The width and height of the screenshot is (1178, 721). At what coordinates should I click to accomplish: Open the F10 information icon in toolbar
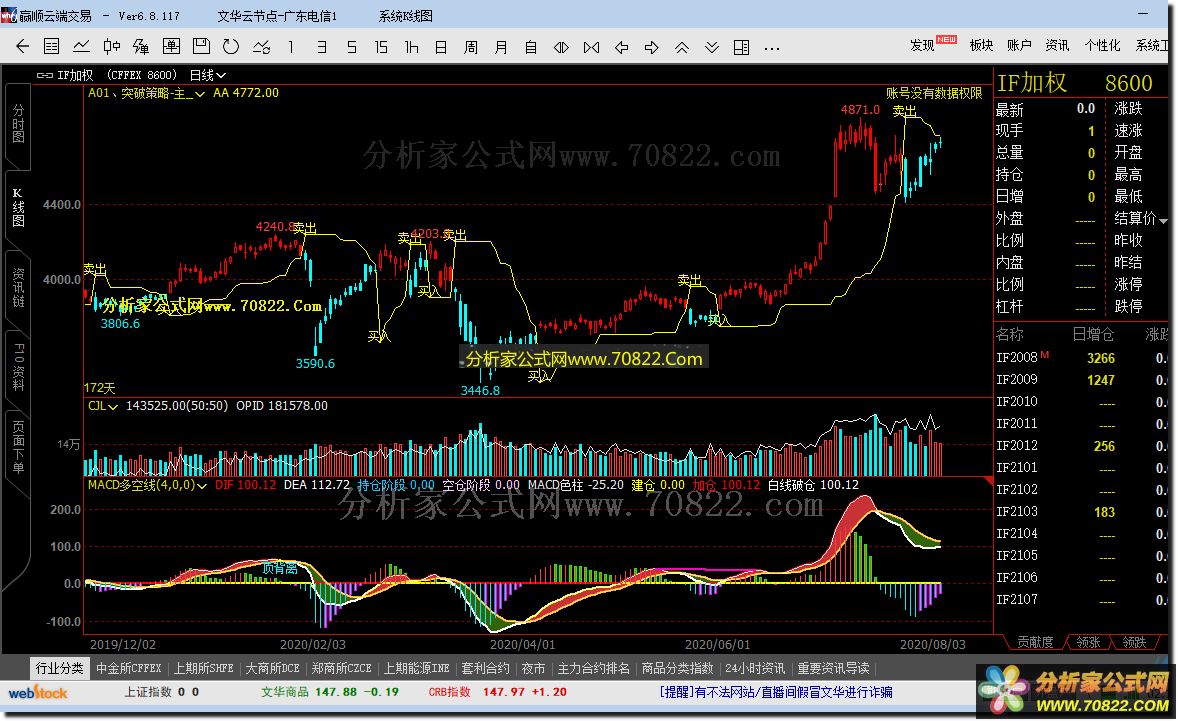click(x=140, y=47)
